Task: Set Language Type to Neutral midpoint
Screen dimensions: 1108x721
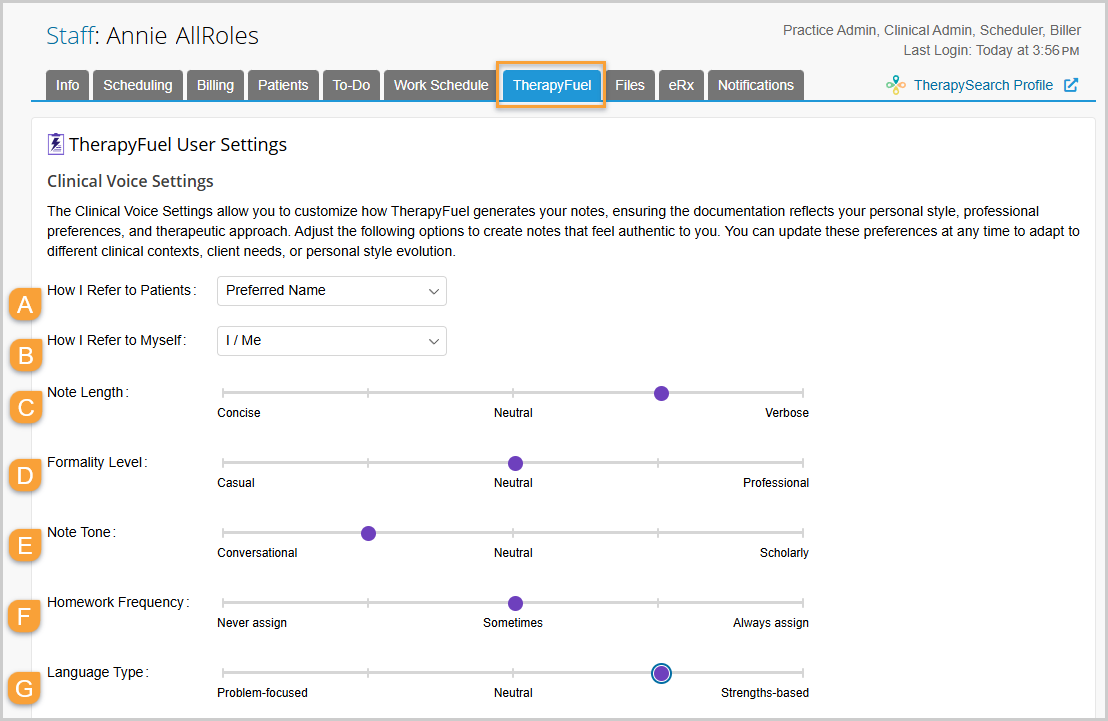Action: pos(513,673)
